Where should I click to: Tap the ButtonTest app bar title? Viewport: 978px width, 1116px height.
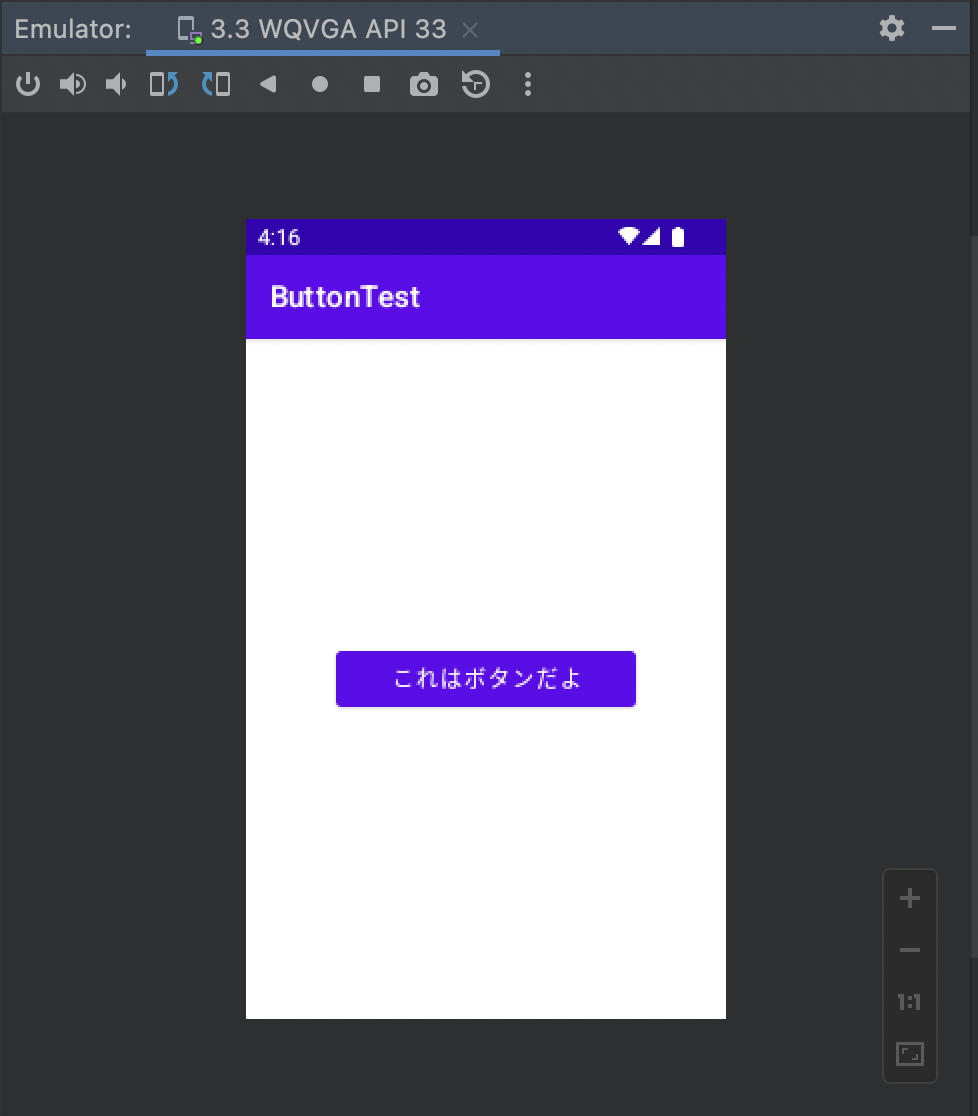[344, 296]
